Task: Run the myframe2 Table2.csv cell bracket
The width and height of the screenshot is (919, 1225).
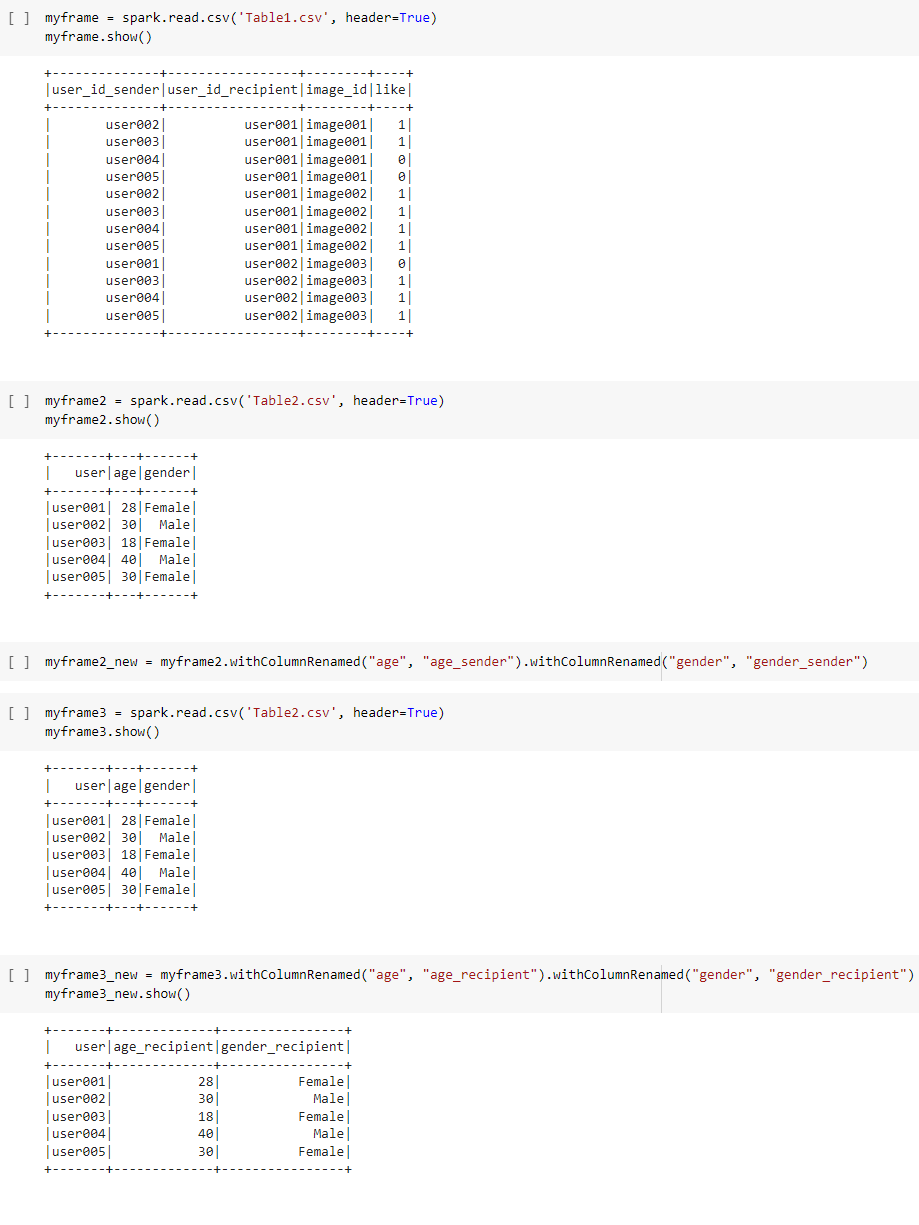Action: click(x=16, y=401)
